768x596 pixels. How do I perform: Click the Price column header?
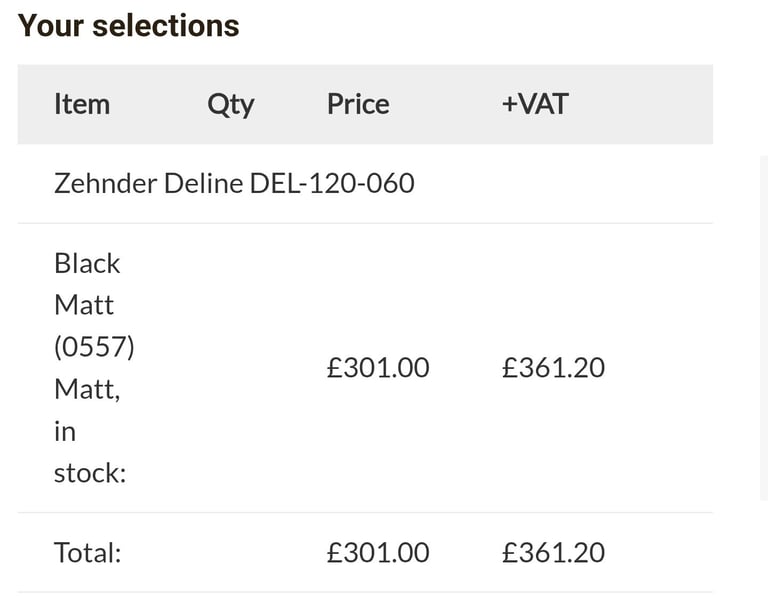[x=358, y=104]
